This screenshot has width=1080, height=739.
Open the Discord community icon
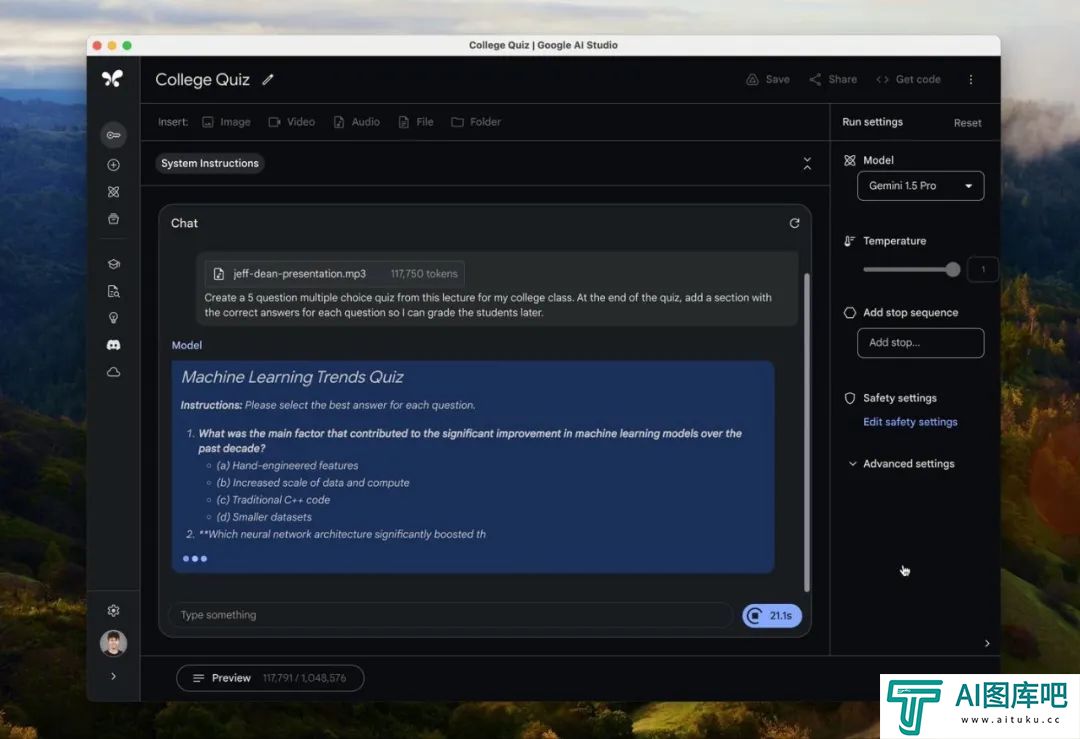[x=114, y=344]
